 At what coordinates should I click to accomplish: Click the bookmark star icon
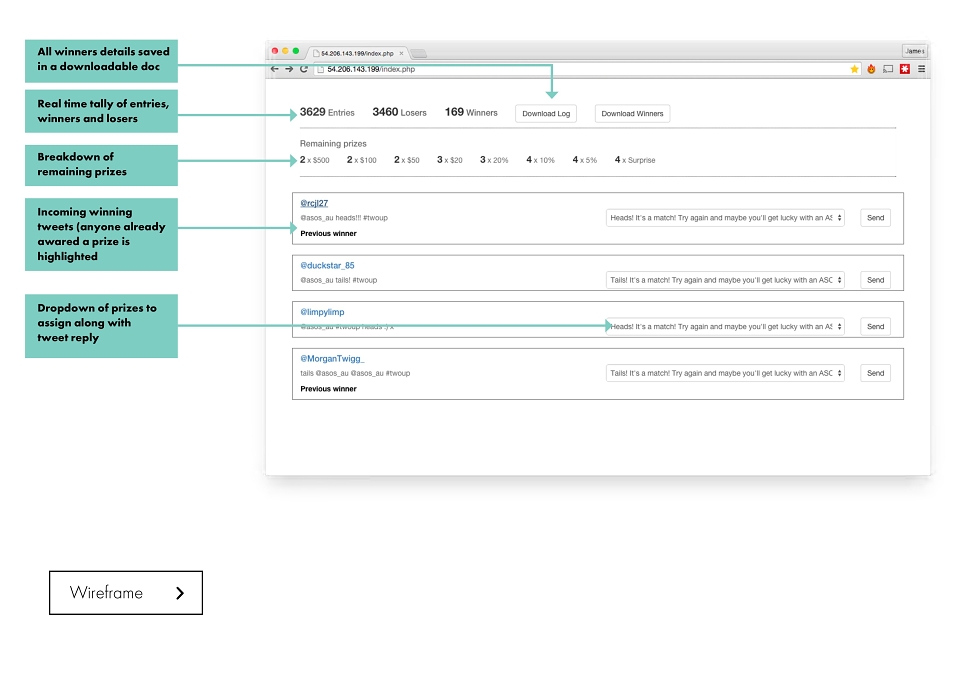click(854, 69)
